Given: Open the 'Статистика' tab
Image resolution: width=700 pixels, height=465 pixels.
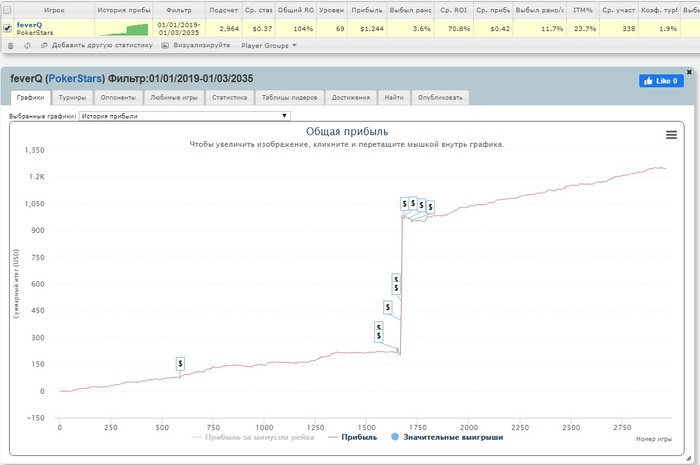Looking at the screenshot, I should point(229,97).
